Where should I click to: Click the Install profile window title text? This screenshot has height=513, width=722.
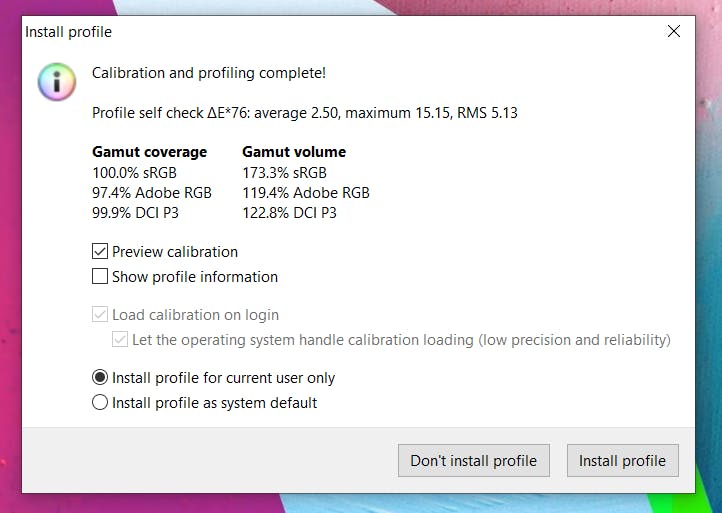69,32
